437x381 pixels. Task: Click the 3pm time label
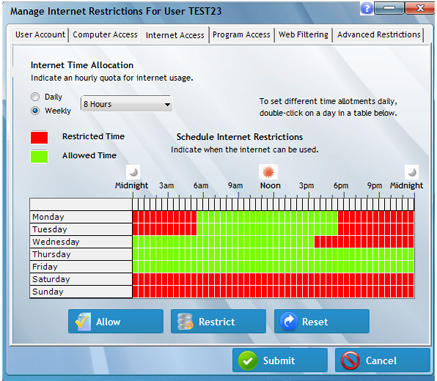(x=306, y=186)
